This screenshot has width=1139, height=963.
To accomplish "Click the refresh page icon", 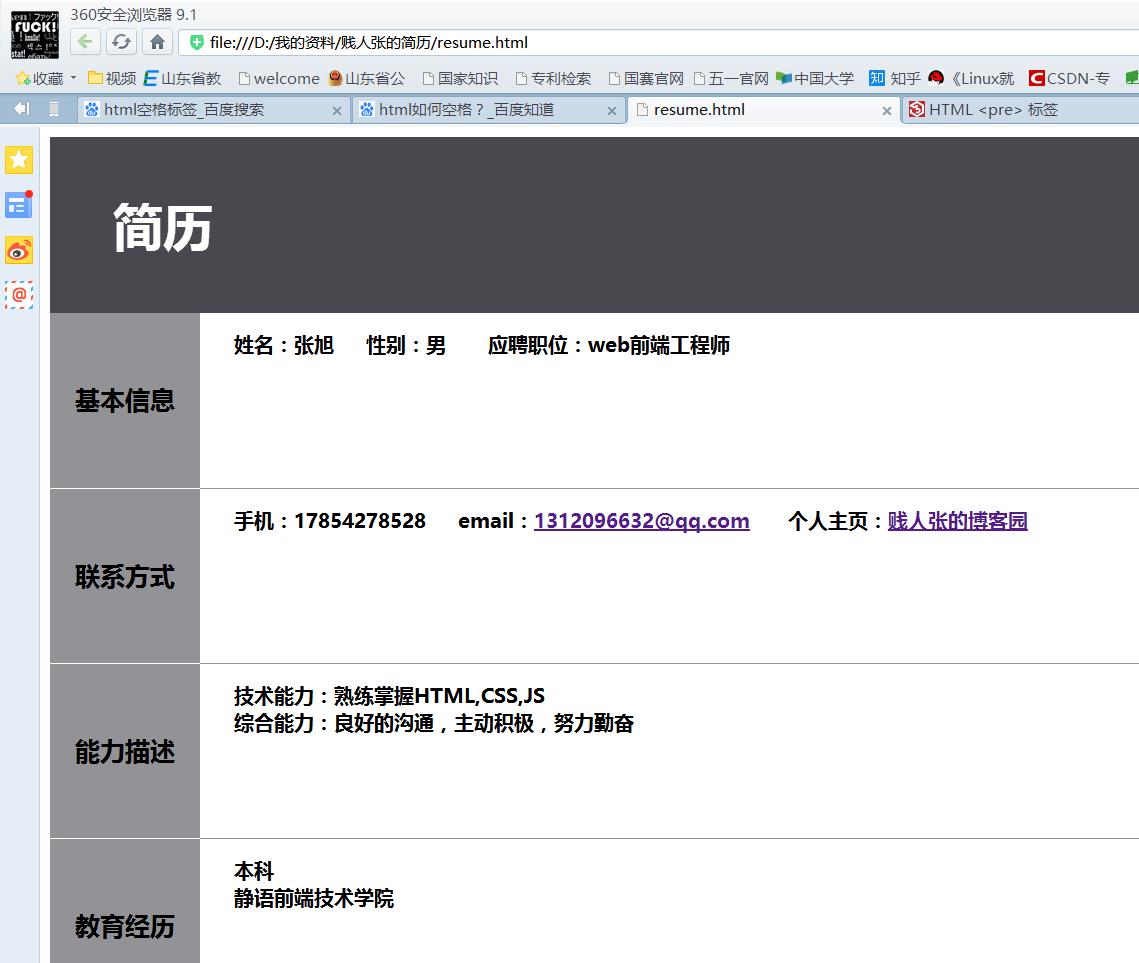I will click(x=121, y=42).
